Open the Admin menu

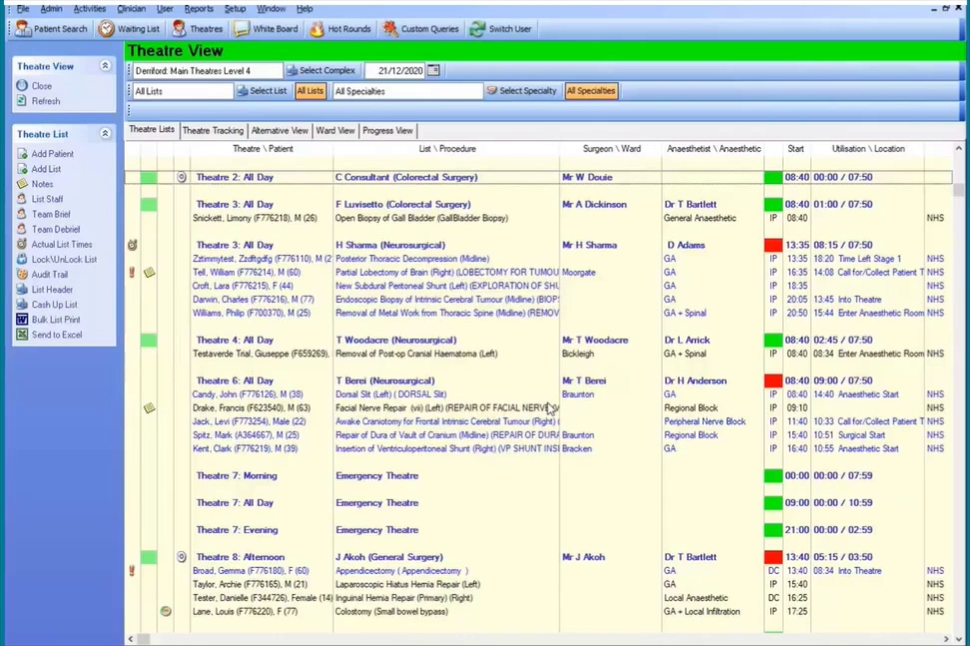click(x=51, y=9)
